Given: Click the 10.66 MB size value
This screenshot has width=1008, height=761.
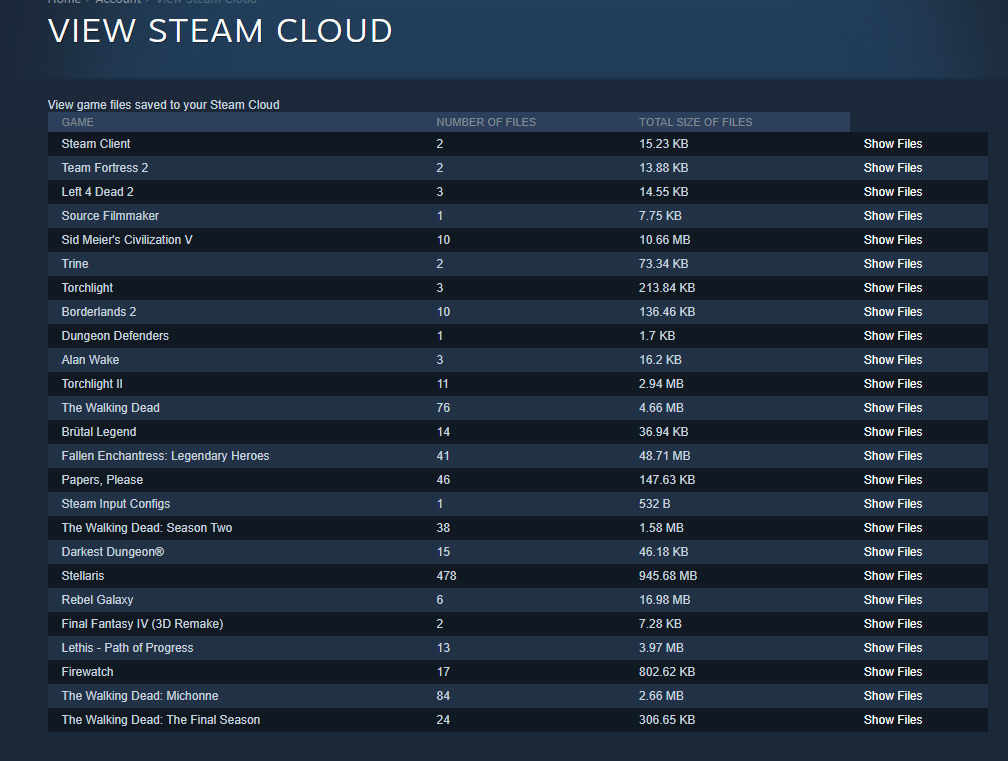Looking at the screenshot, I should click(665, 240).
